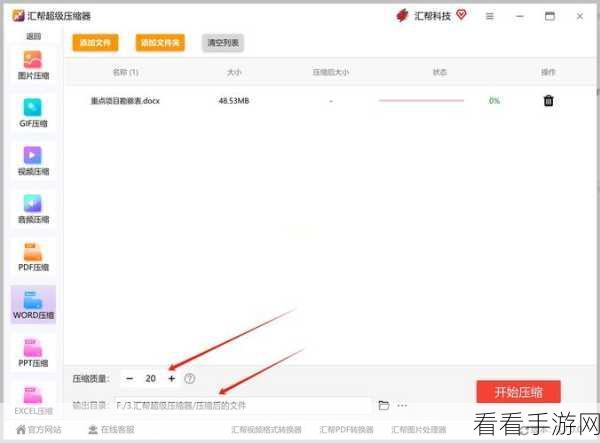
Task: Select the WORD压缩 tool
Action: click(33, 305)
